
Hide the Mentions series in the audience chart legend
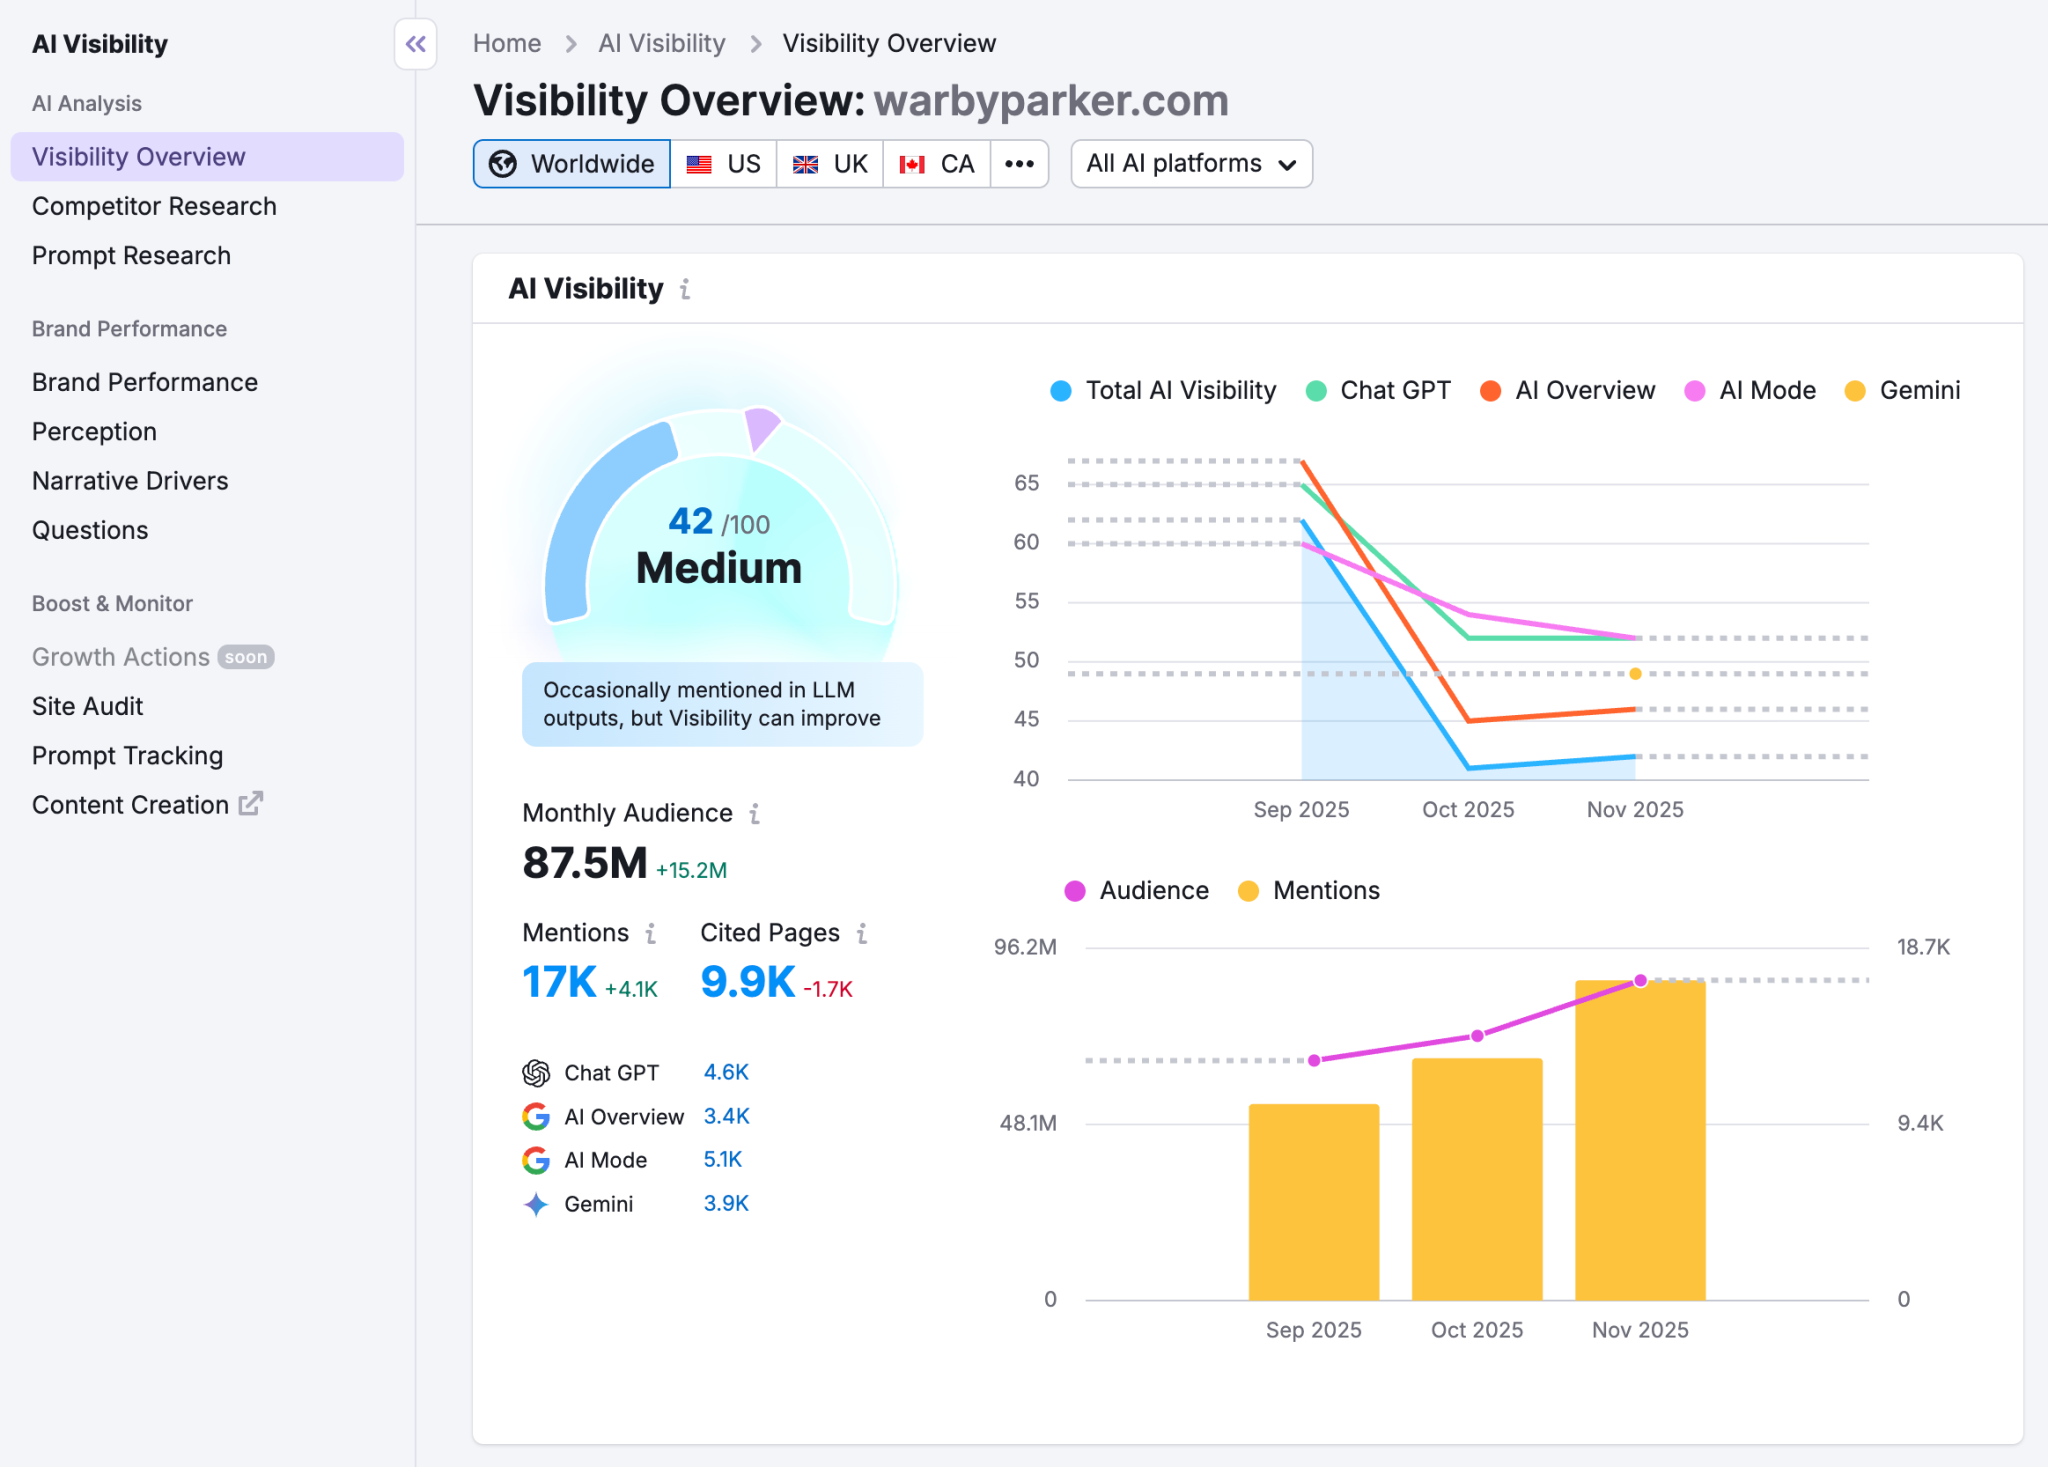[1310, 890]
